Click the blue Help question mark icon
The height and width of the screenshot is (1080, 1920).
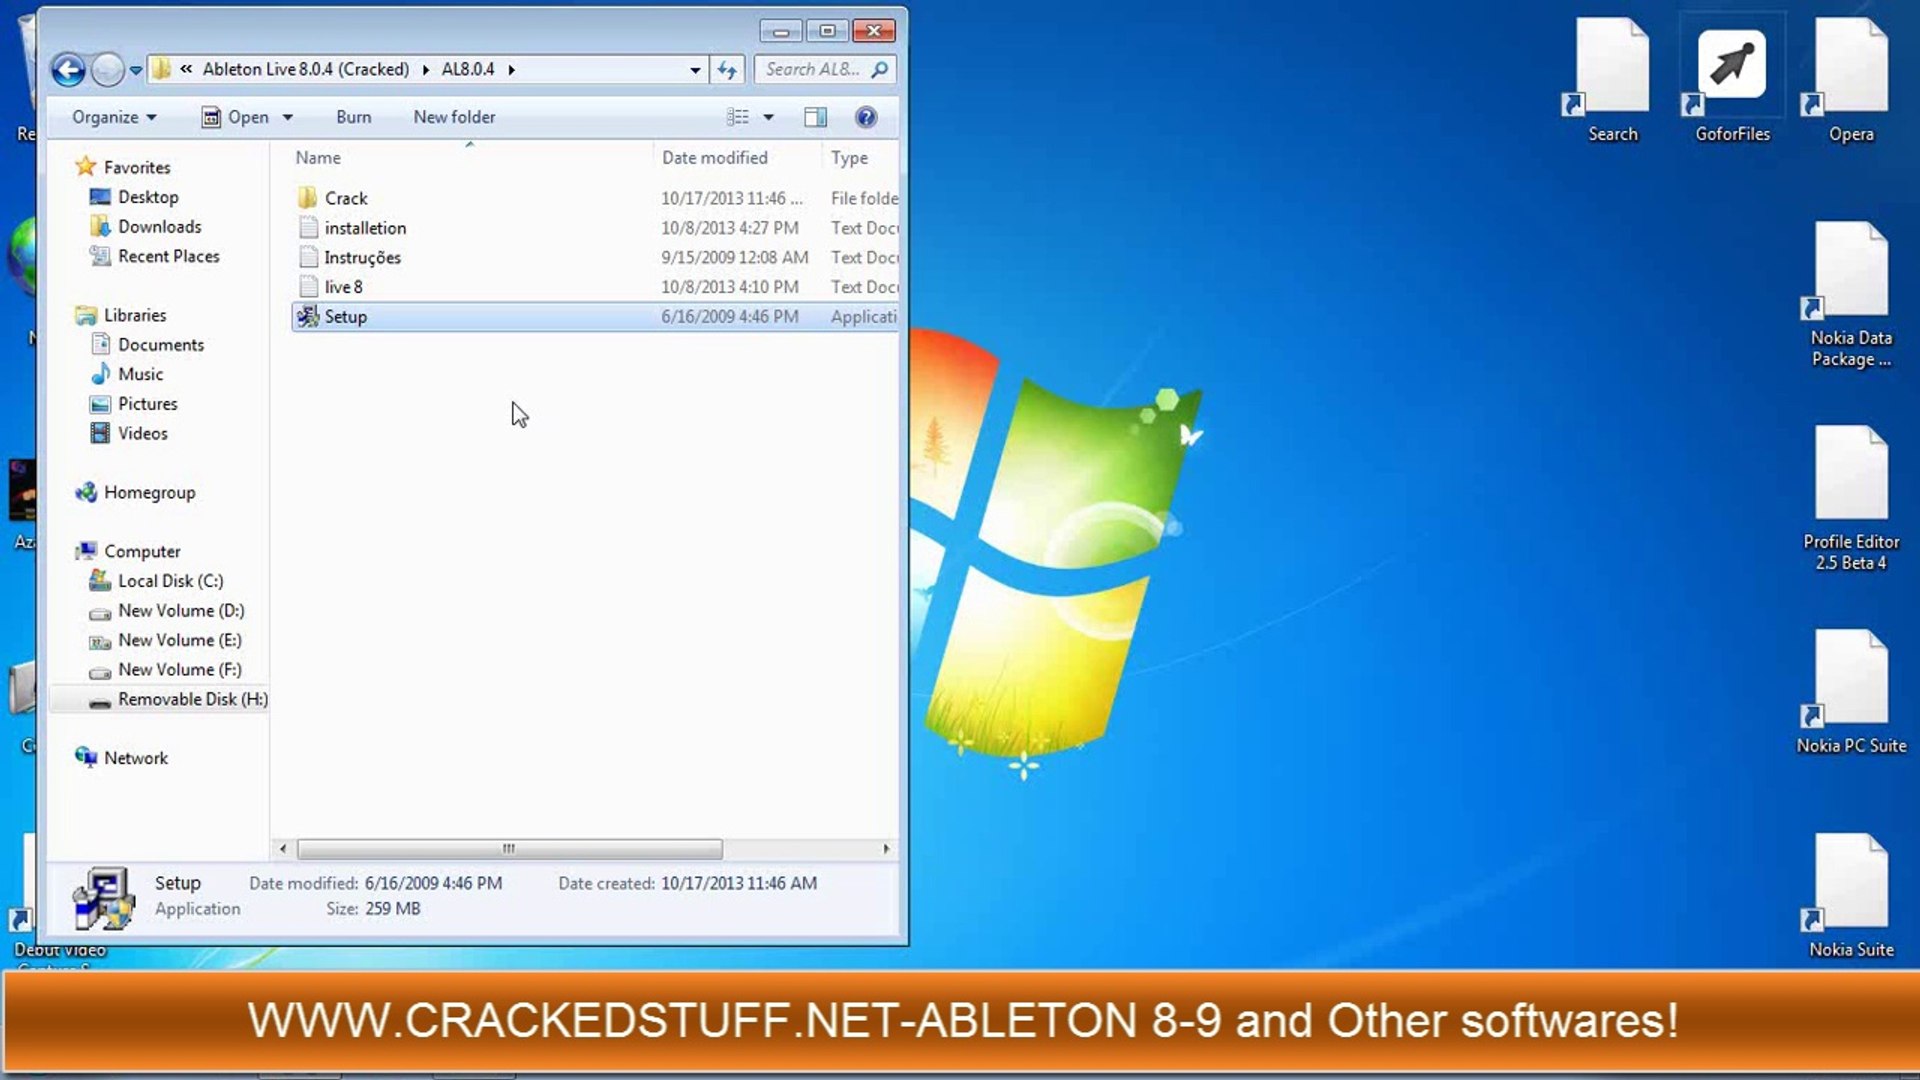(x=866, y=117)
